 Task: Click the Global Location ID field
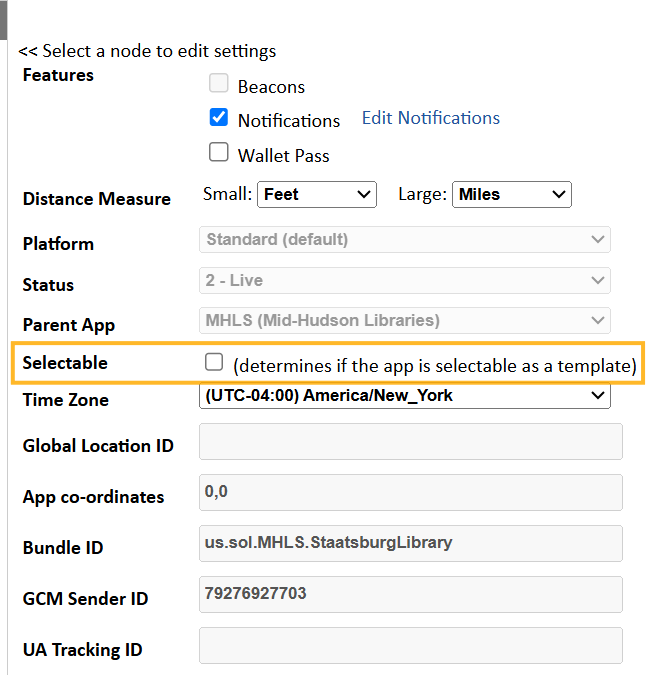(x=411, y=442)
